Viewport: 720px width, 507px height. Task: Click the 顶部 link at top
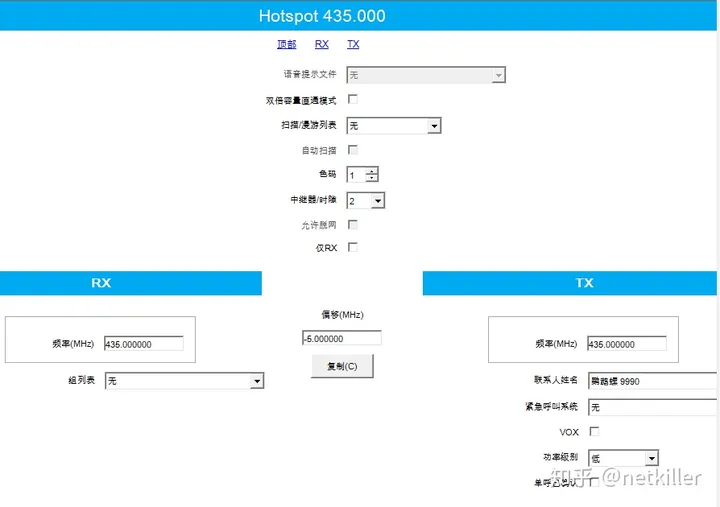click(286, 44)
